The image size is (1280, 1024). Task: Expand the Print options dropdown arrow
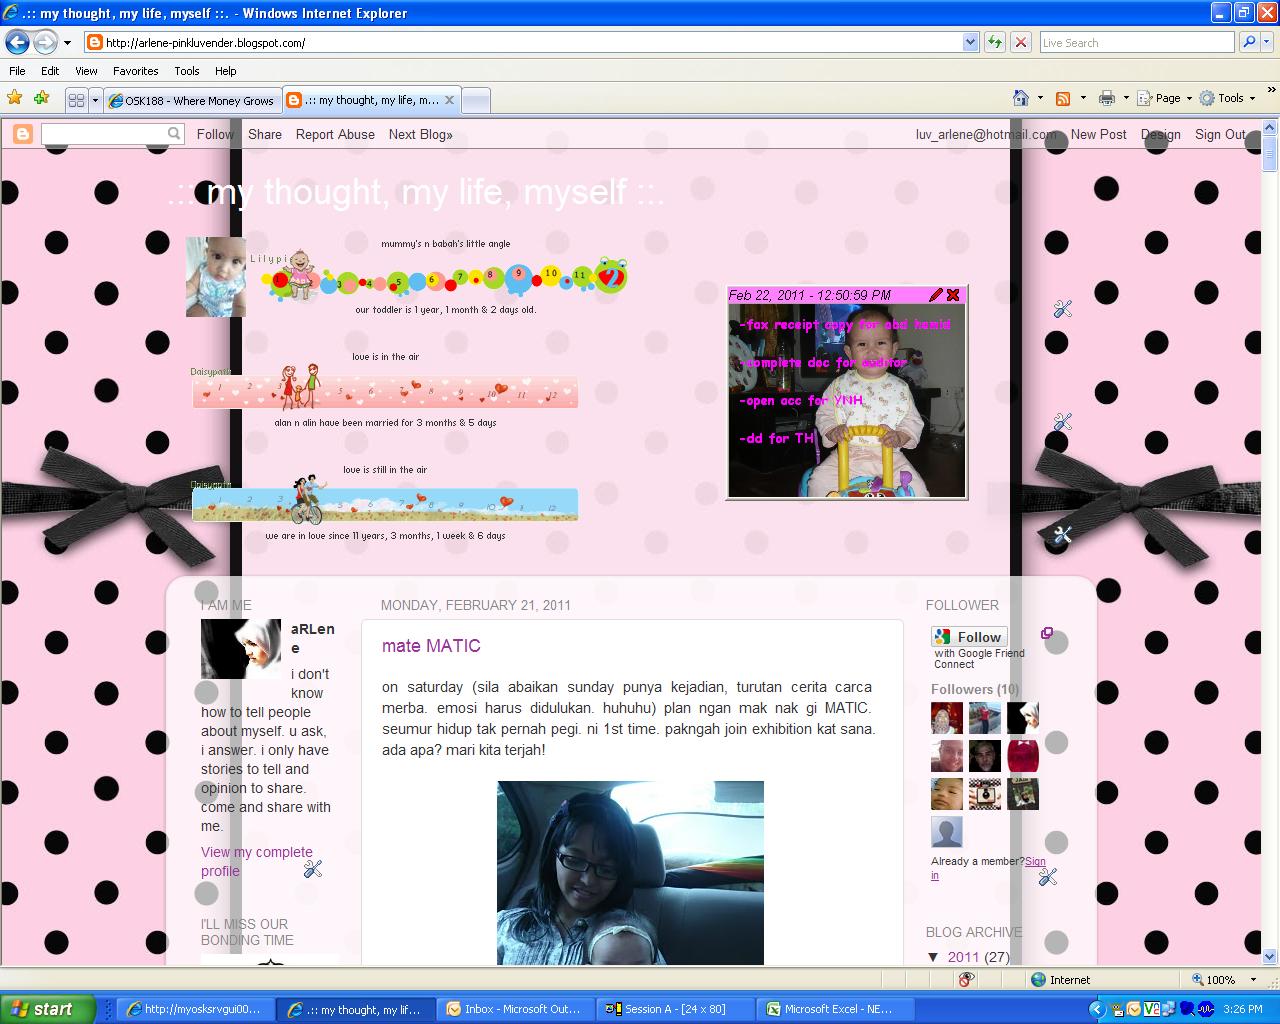(1126, 98)
